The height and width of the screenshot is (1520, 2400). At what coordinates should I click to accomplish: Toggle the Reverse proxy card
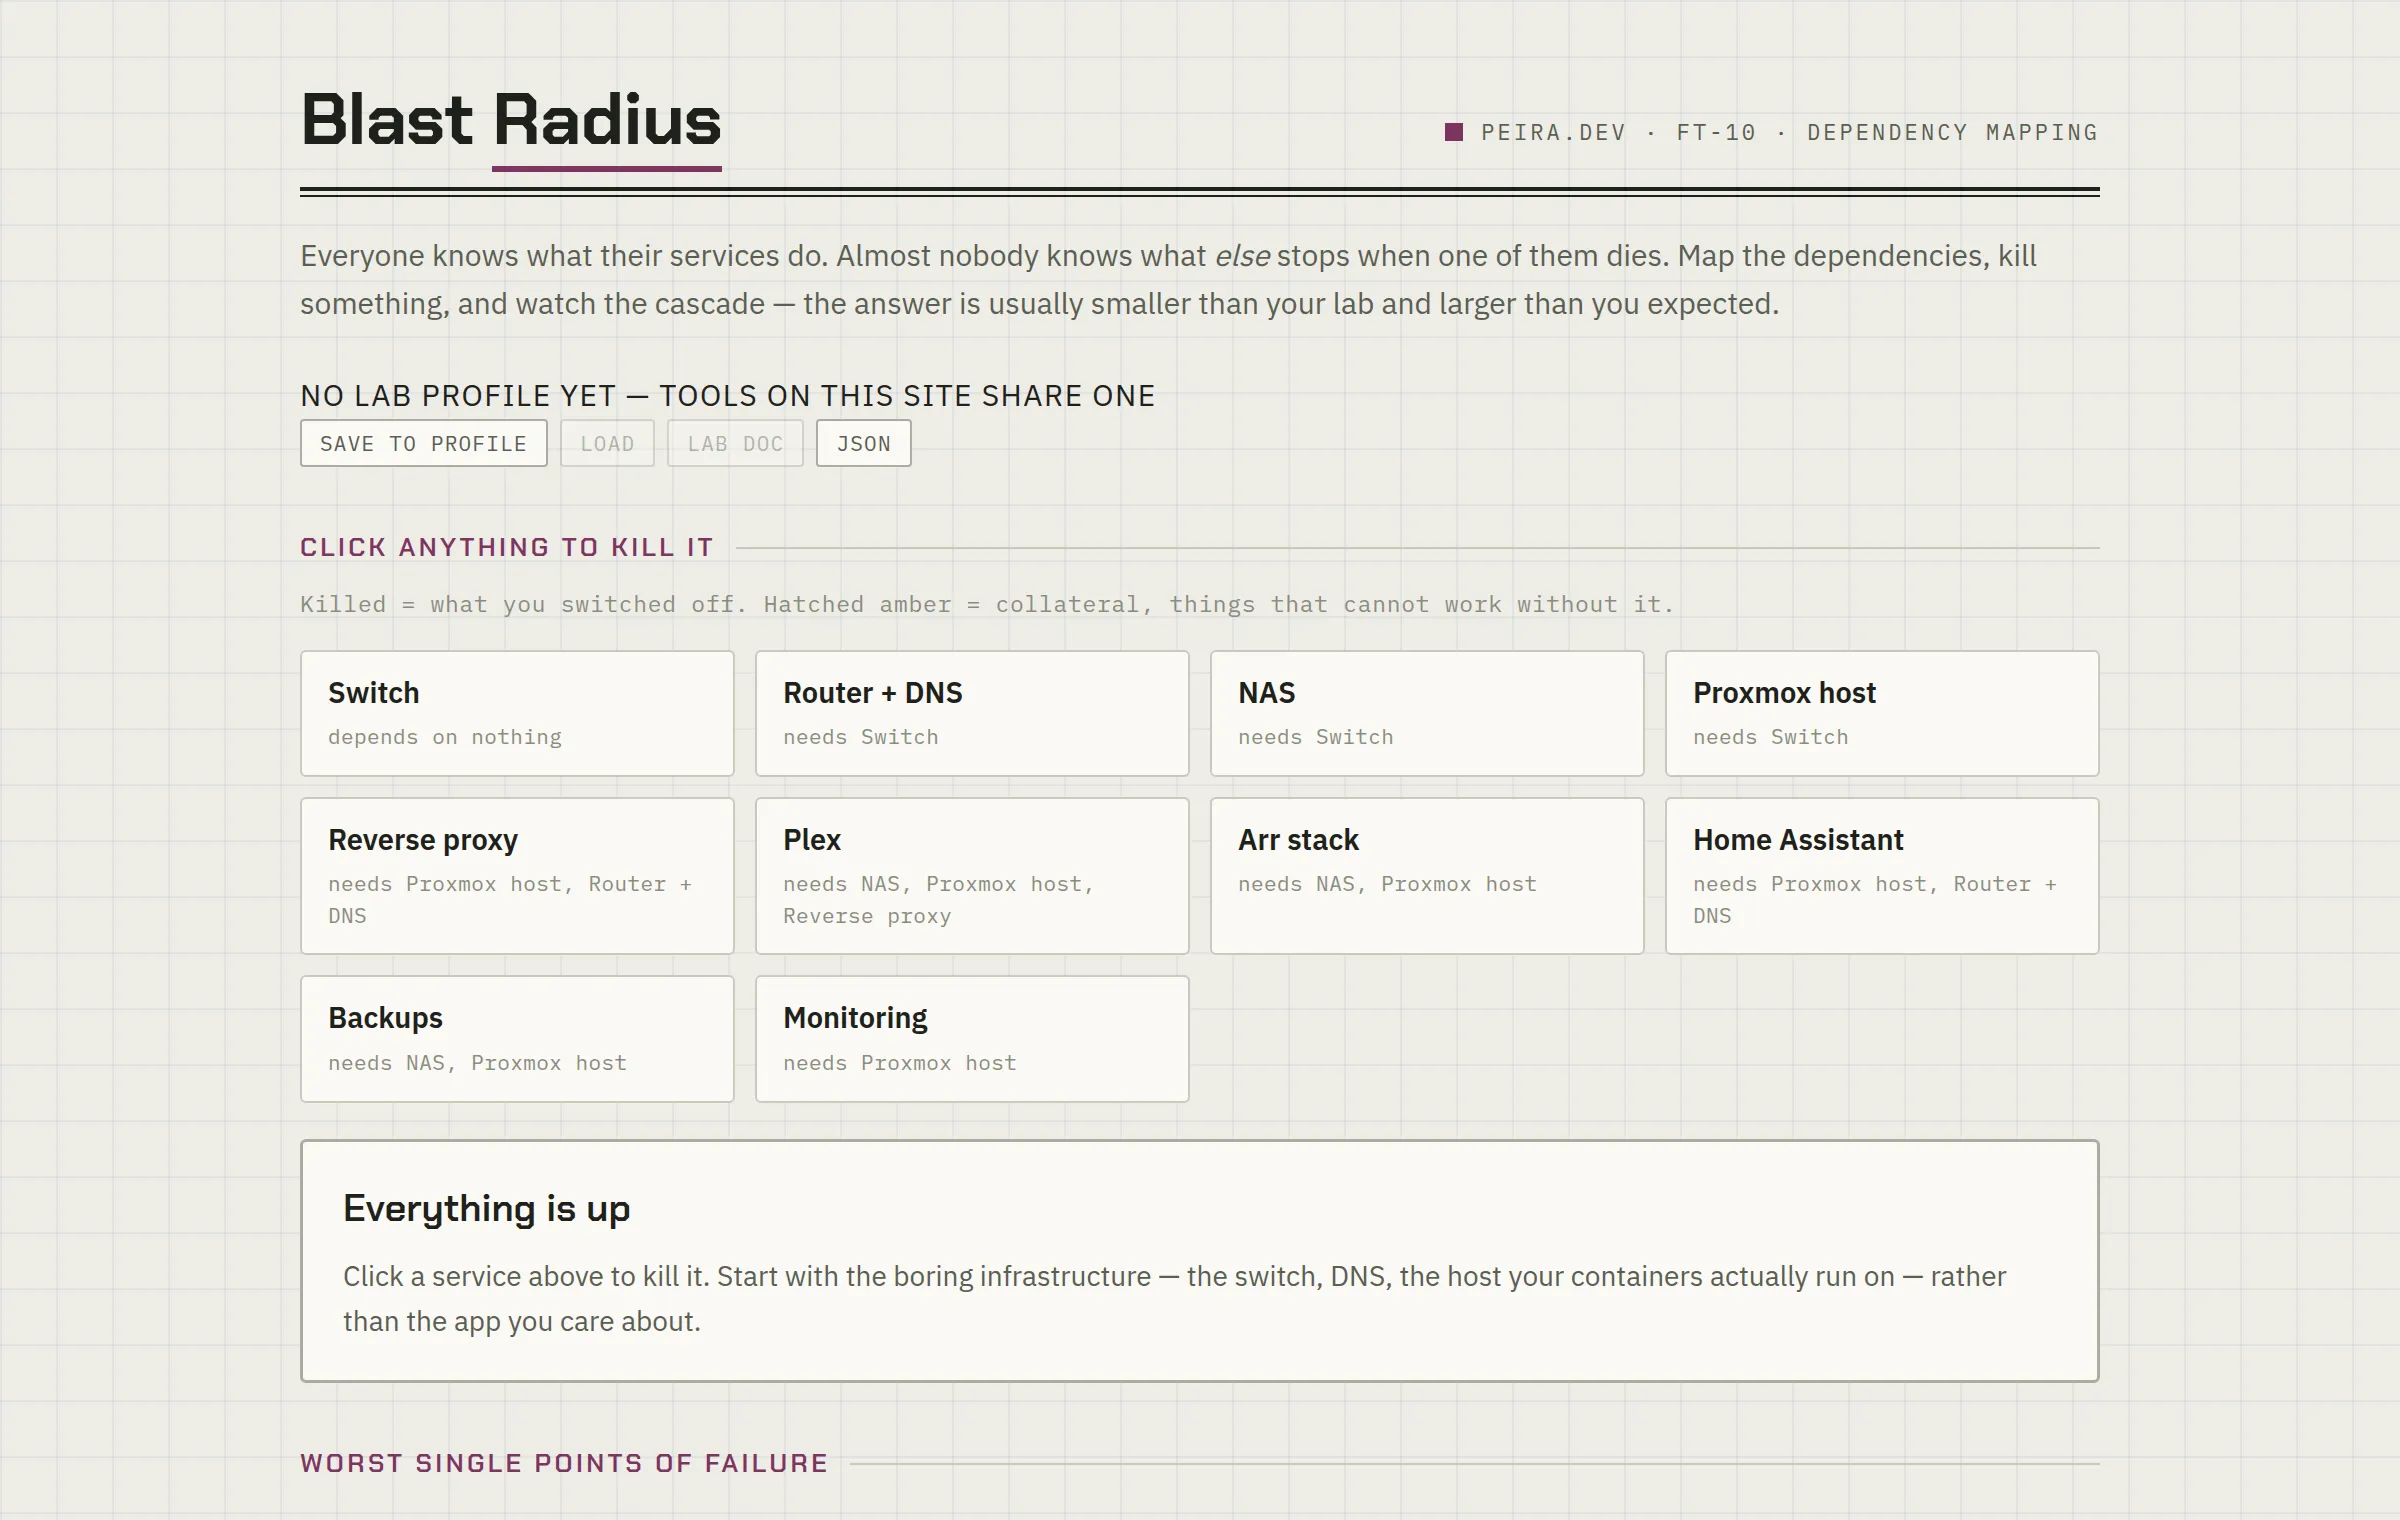(x=517, y=876)
